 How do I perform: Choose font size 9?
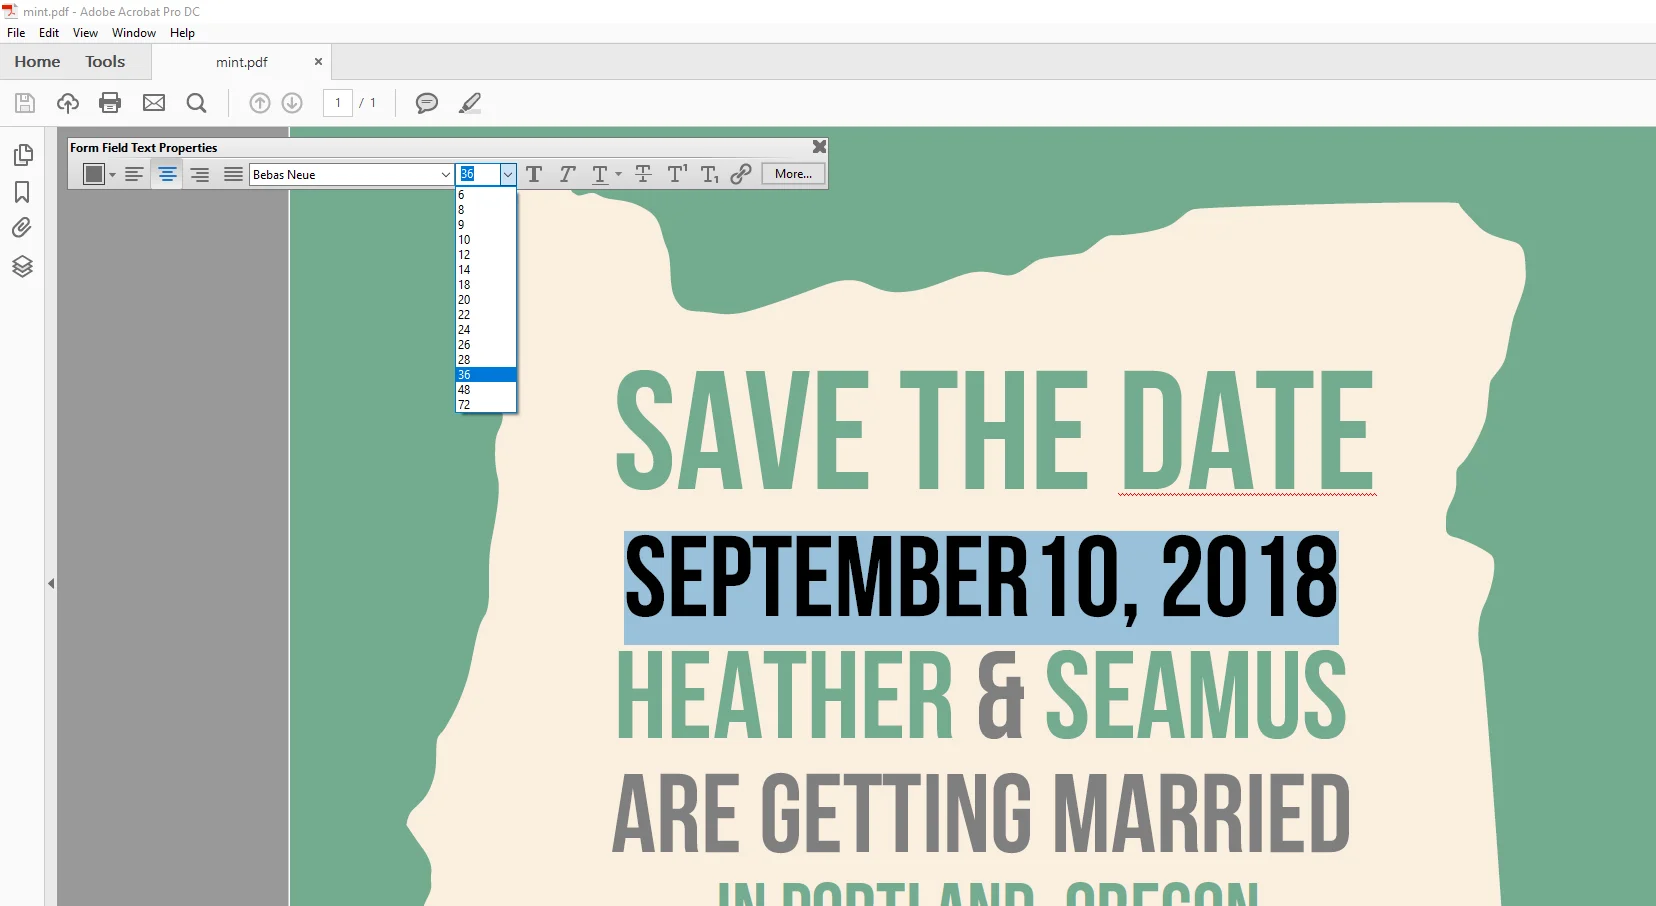(486, 225)
